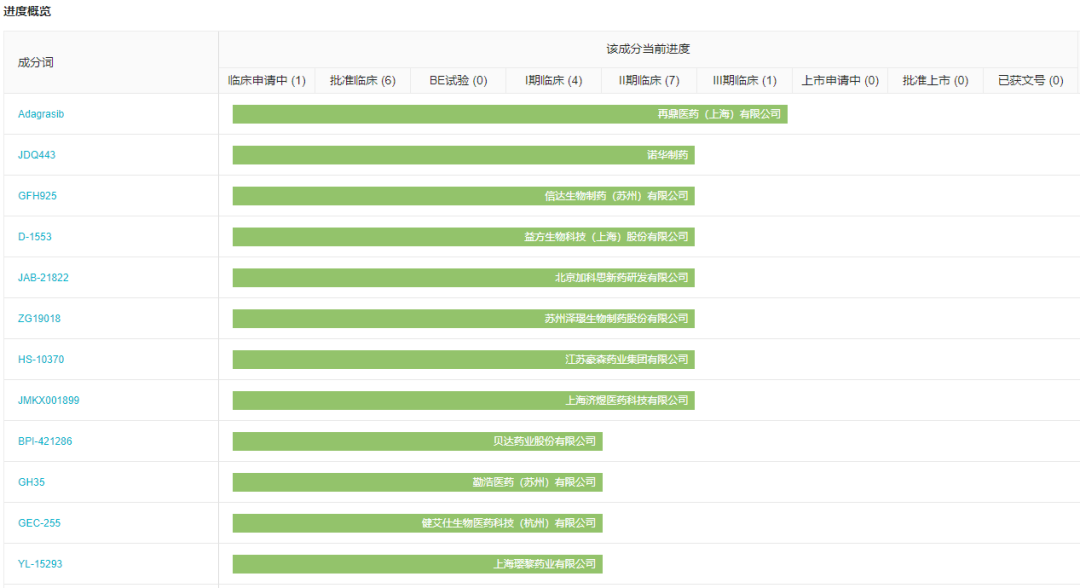The width and height of the screenshot is (1080, 588).
Task: Select the 上海璎黎药业有限公司 progress bar
Action: [417, 564]
